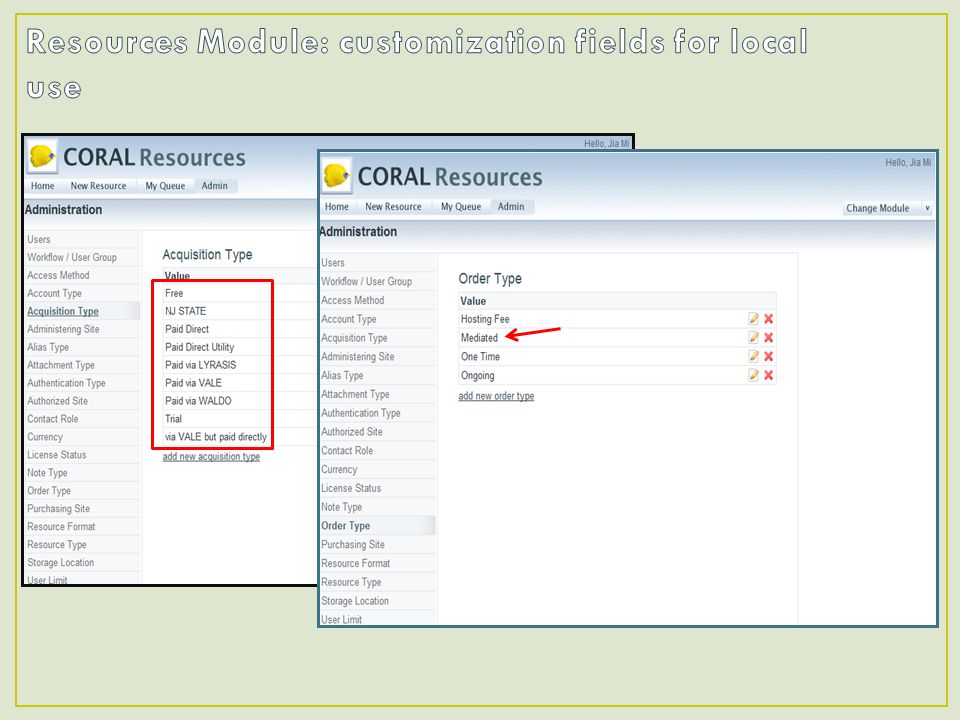Select Purchasing Site in back window sidebar
Viewport: 960px width, 720px height.
[83, 509]
